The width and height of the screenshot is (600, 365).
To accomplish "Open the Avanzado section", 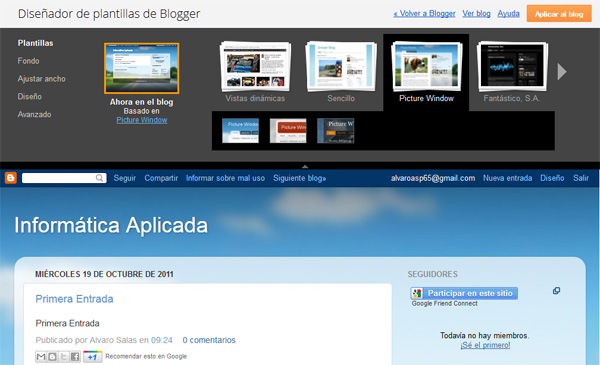I will tap(34, 114).
